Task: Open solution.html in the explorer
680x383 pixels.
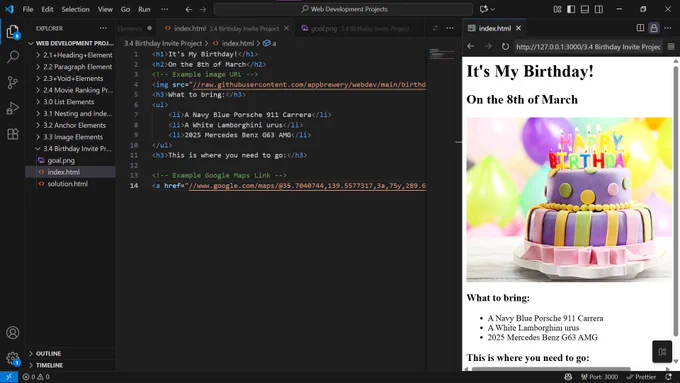Action: (68, 184)
